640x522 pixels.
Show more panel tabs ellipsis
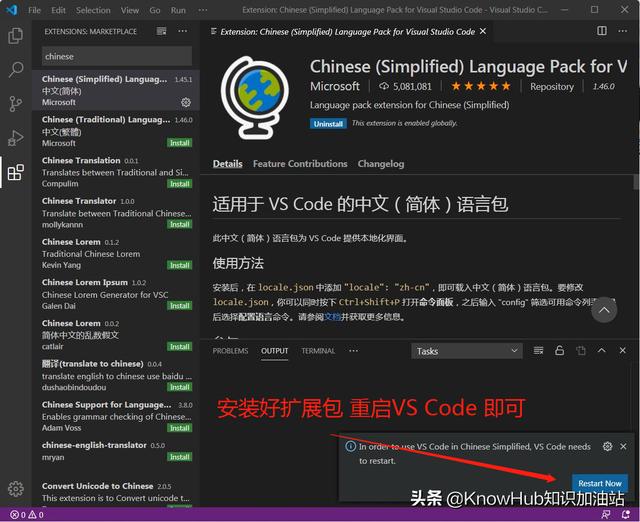[x=353, y=351]
